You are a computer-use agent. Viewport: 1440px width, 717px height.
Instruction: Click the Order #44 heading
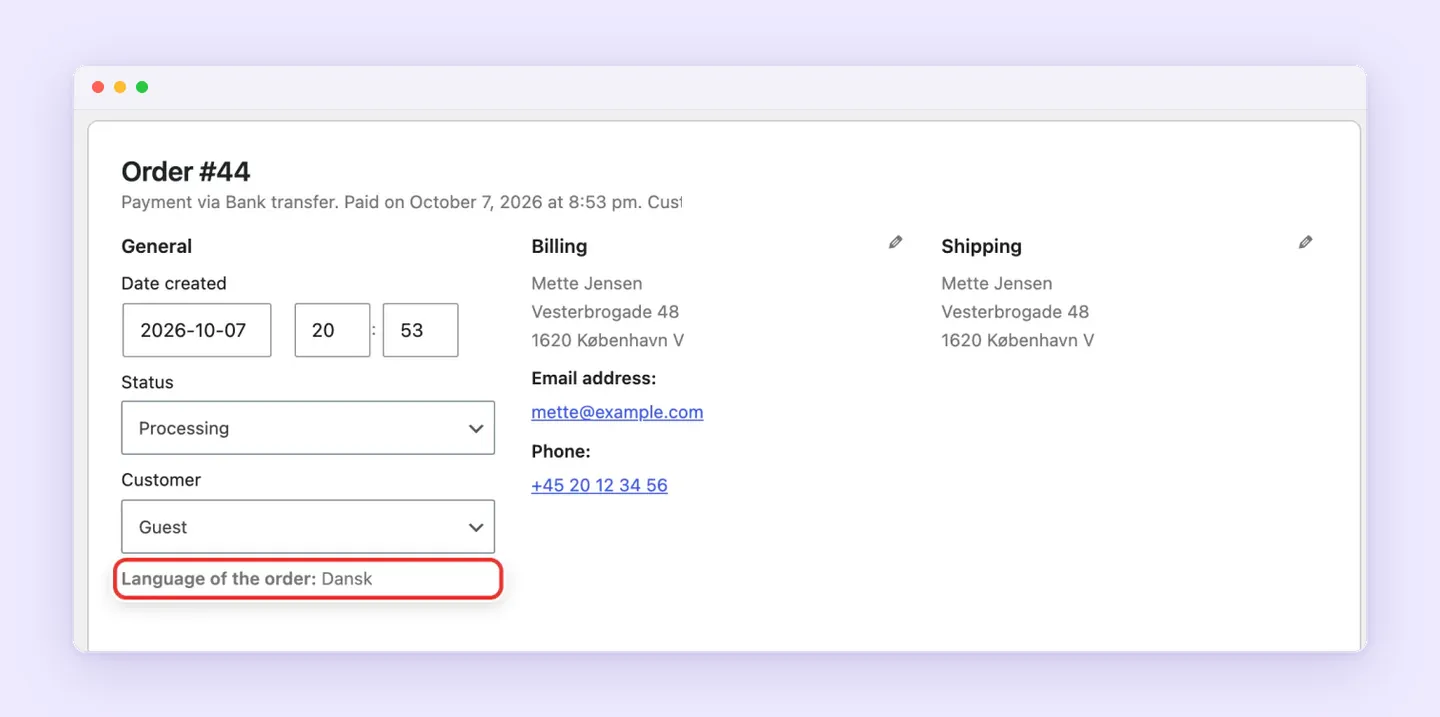[x=186, y=171]
